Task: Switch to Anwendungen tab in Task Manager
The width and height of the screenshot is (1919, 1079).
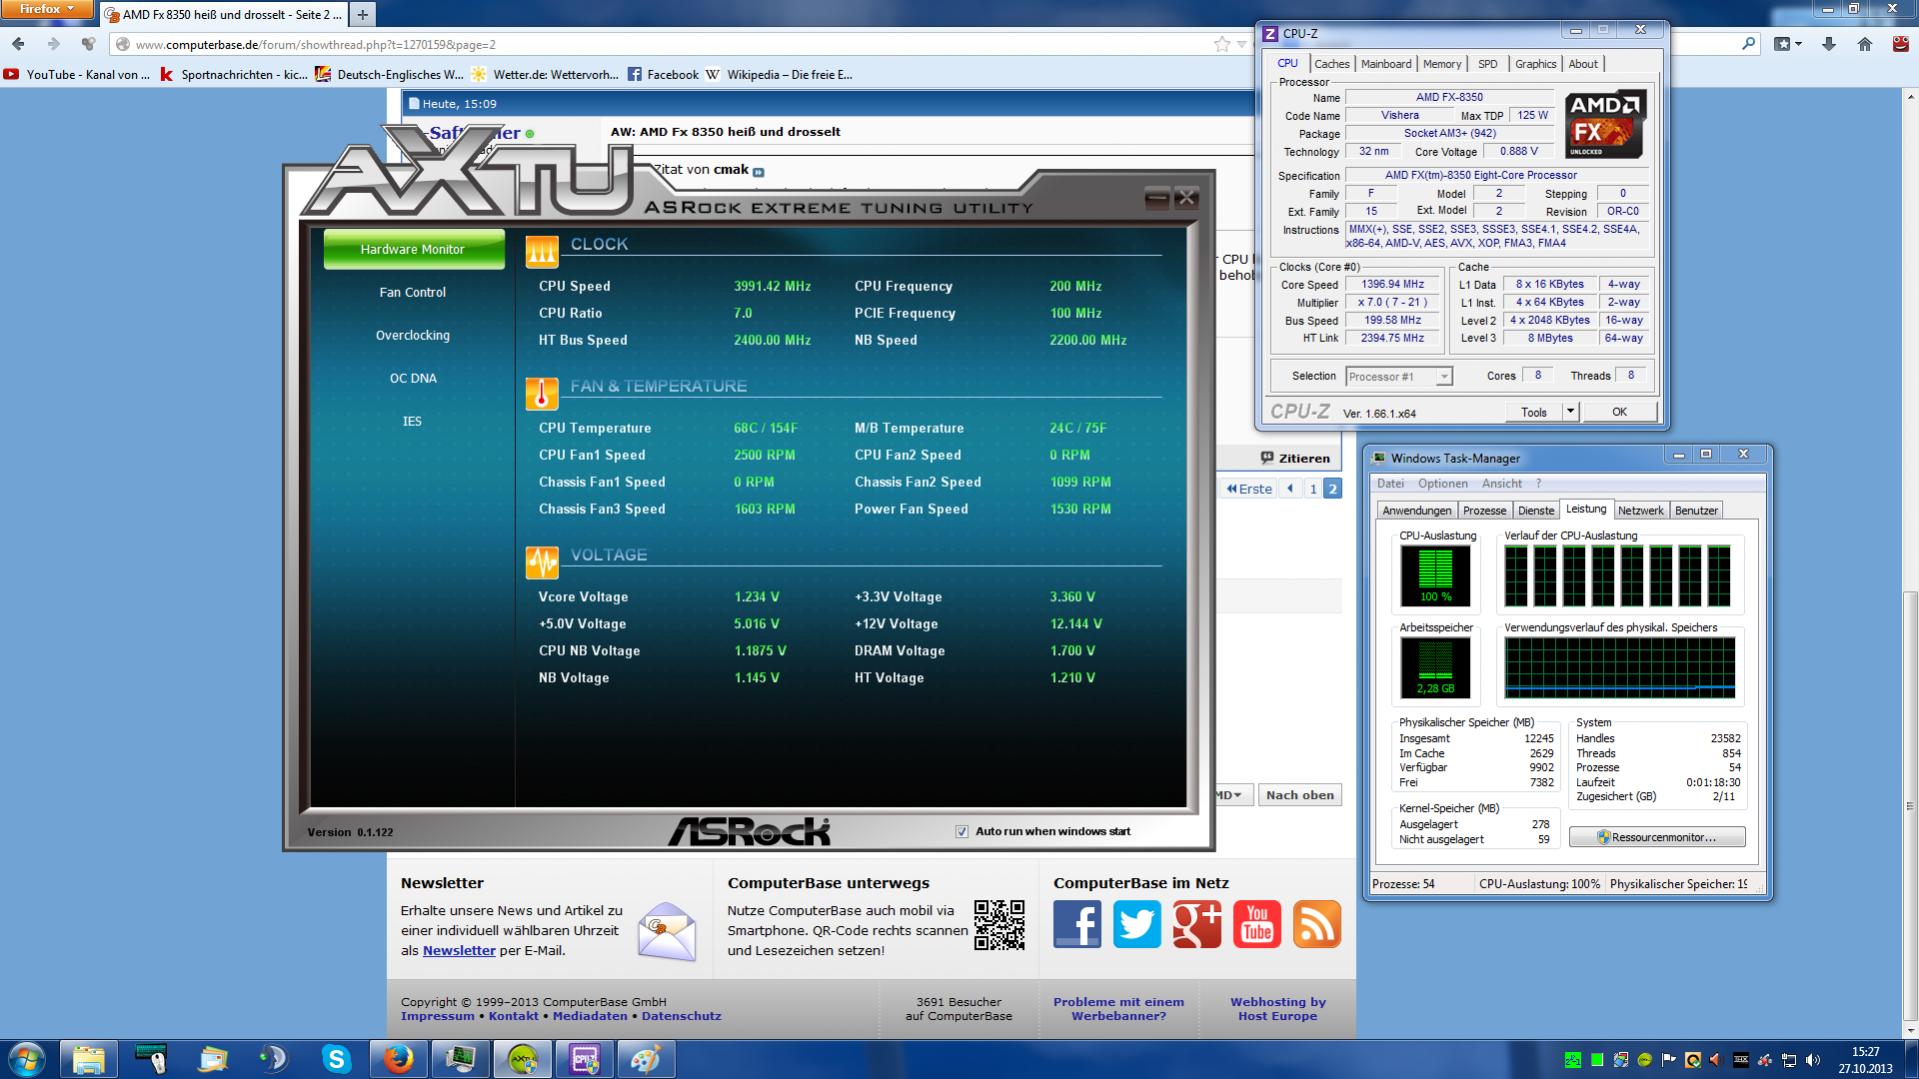Action: tap(1416, 510)
